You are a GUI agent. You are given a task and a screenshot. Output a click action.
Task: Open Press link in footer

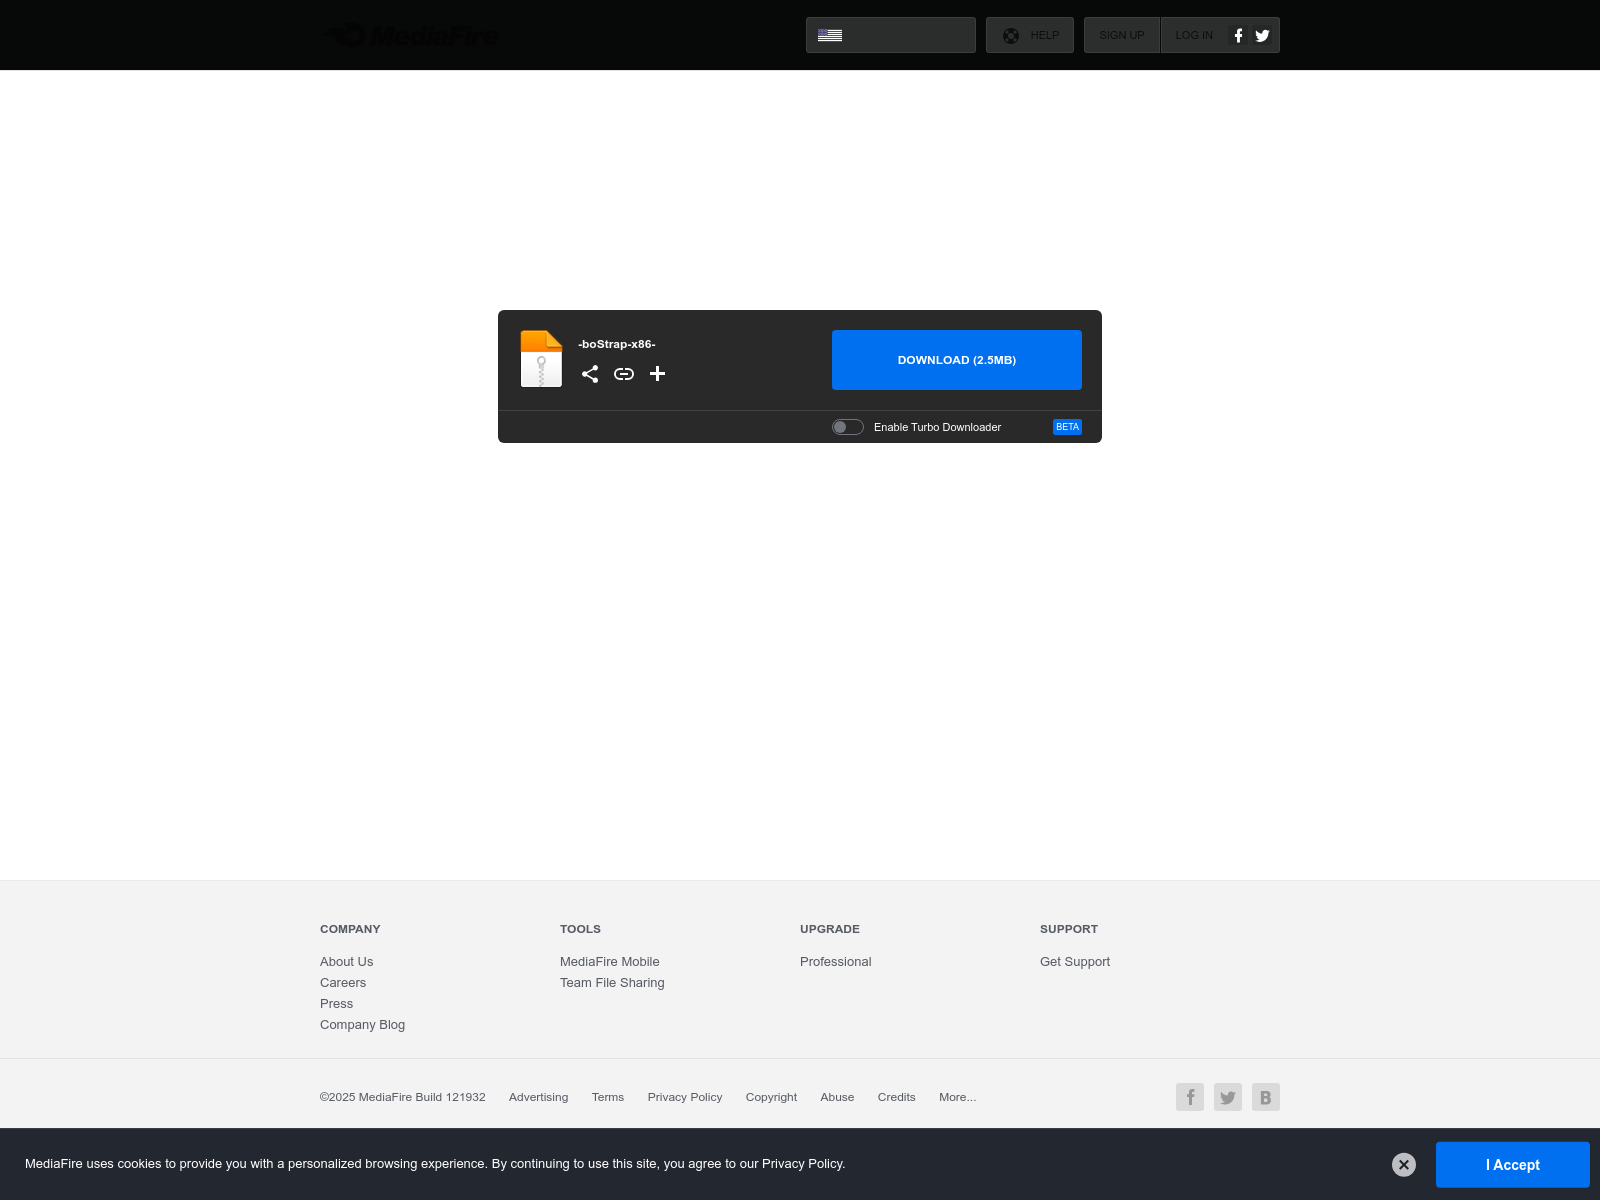336,1004
